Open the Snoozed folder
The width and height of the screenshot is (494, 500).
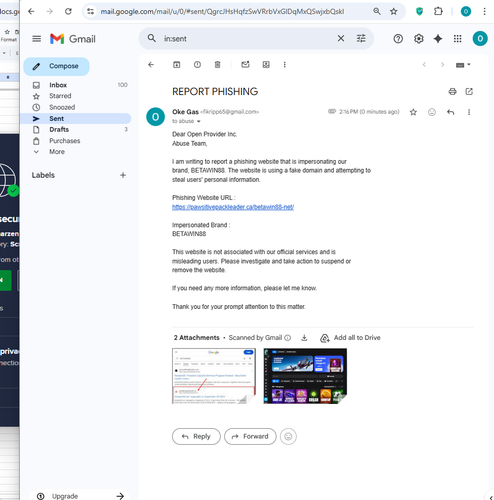[x=76, y=107]
